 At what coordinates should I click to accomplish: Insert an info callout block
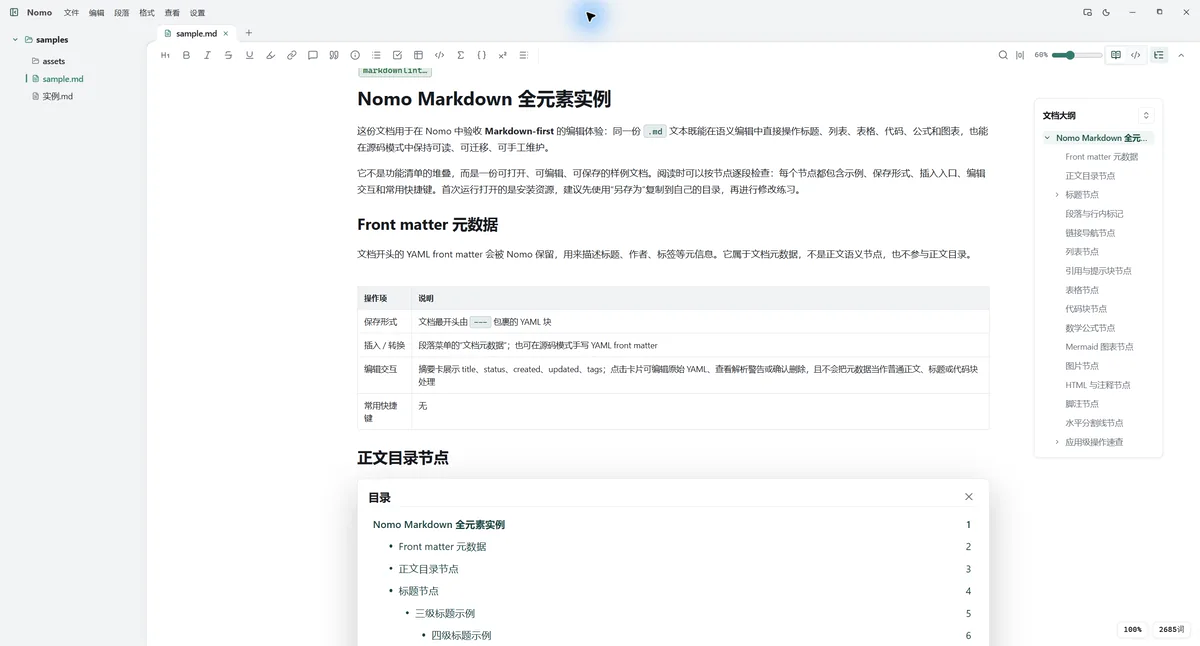pyautogui.click(x=355, y=55)
